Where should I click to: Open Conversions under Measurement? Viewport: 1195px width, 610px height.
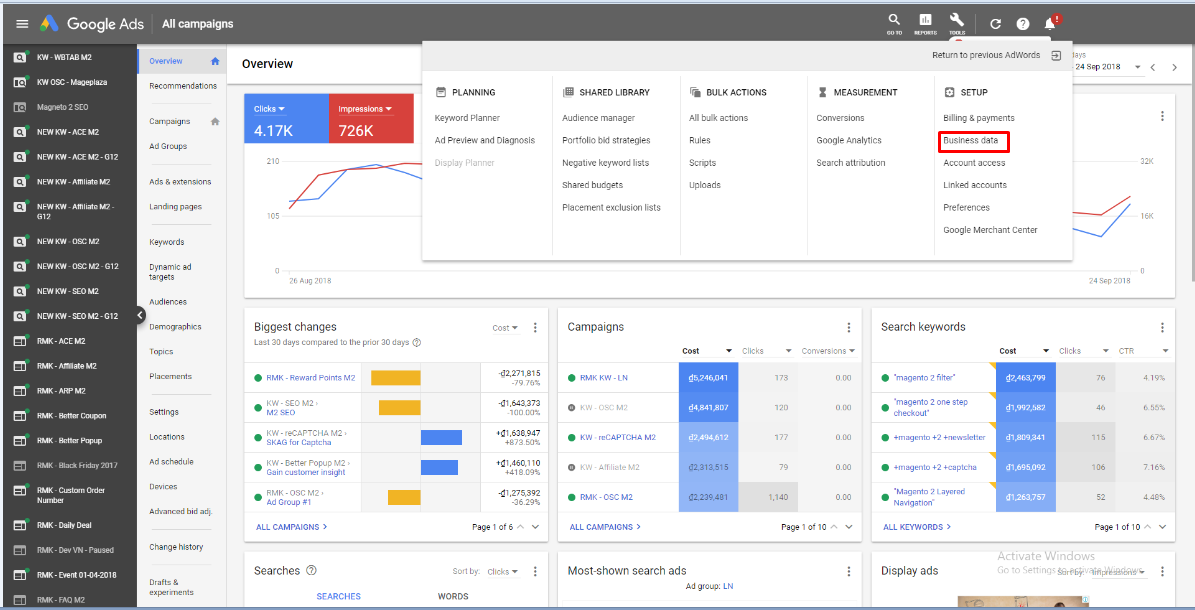click(x=841, y=118)
